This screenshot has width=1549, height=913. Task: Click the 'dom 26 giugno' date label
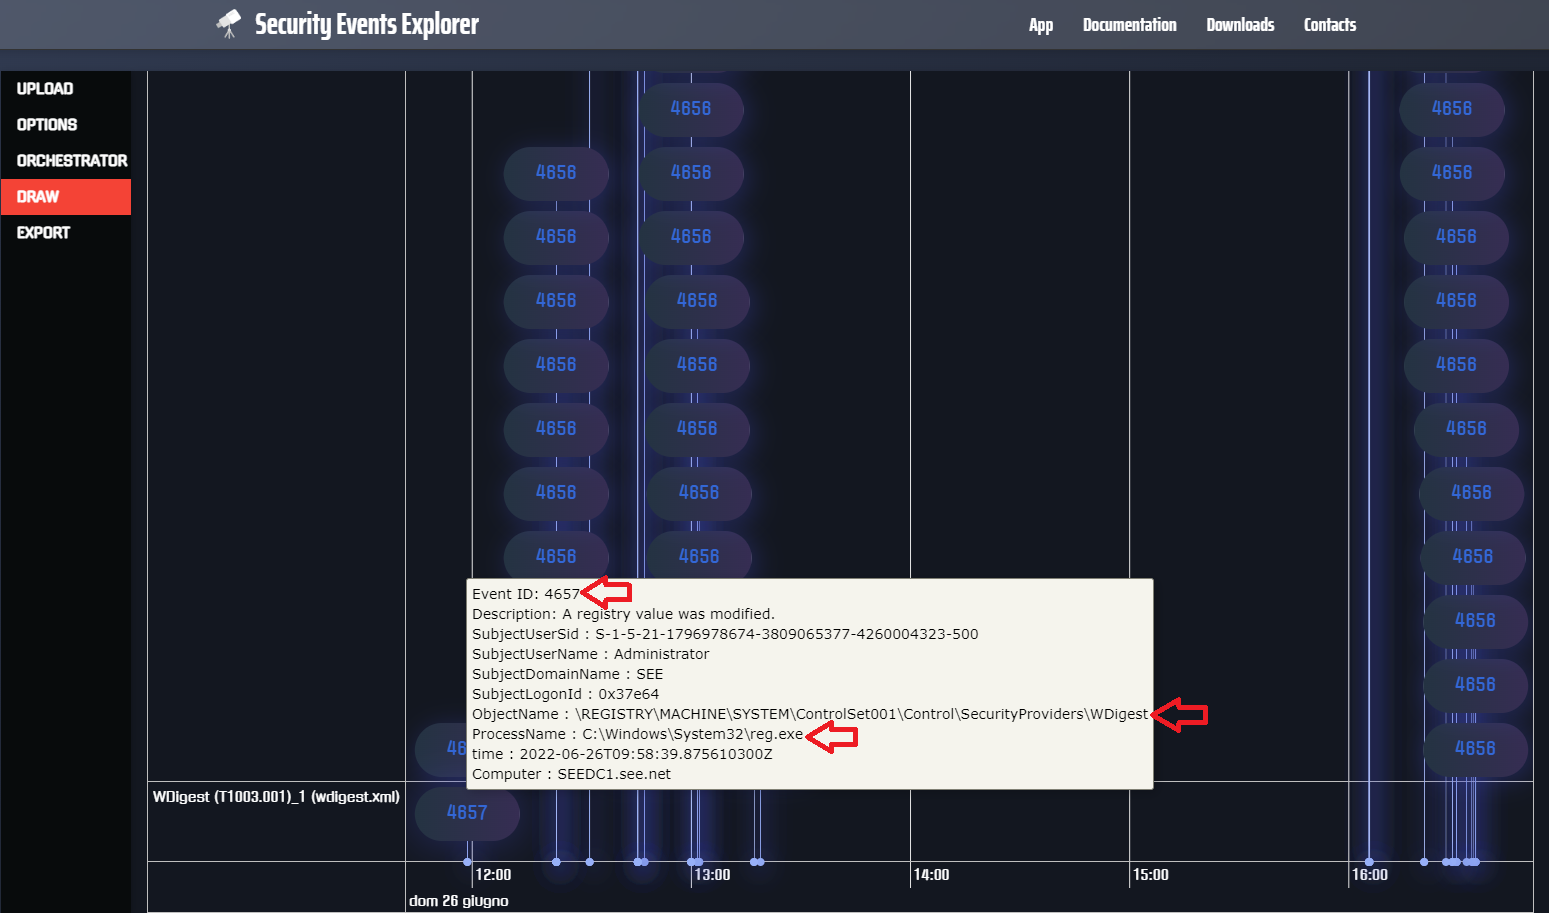point(458,901)
